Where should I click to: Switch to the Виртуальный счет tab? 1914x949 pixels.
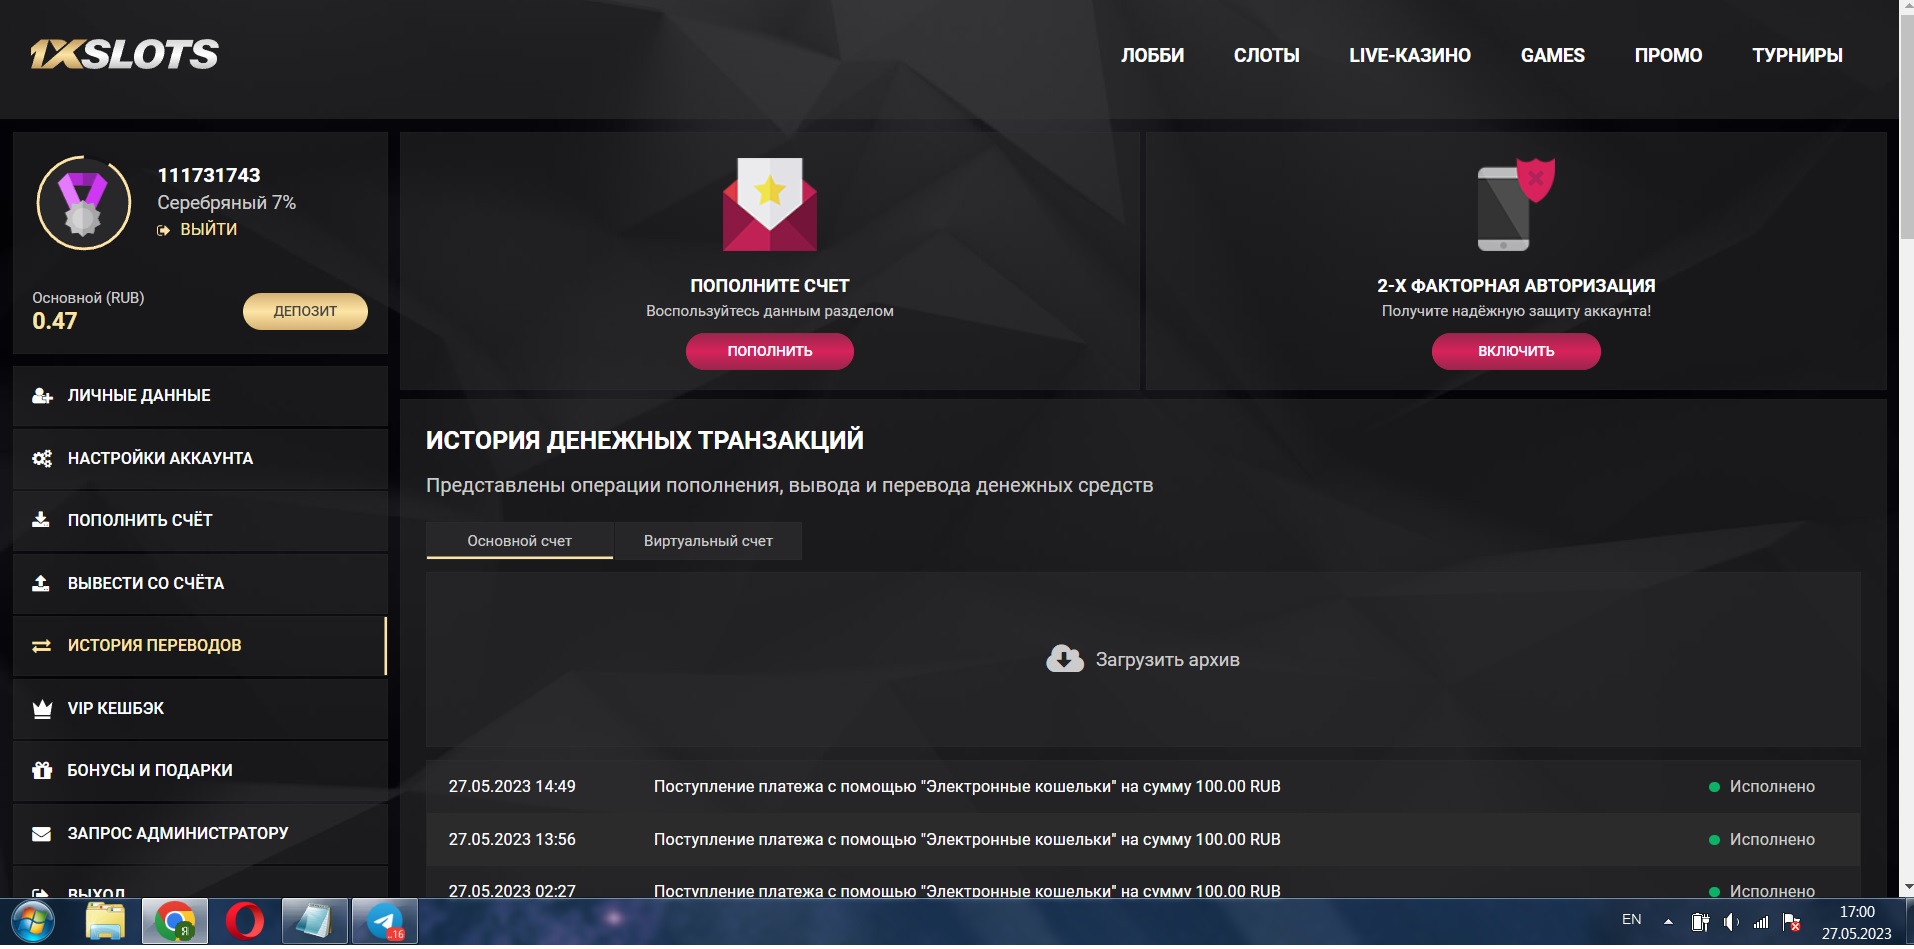(x=707, y=540)
